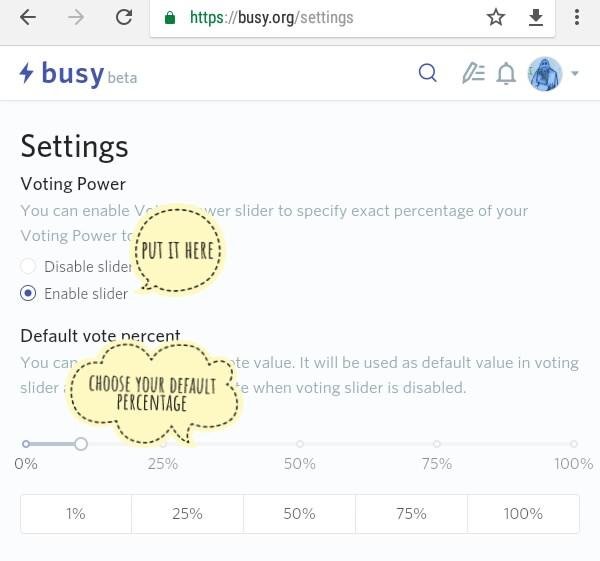The height and width of the screenshot is (561, 600).
Task: Choose the 100% preset button
Action: click(x=523, y=514)
